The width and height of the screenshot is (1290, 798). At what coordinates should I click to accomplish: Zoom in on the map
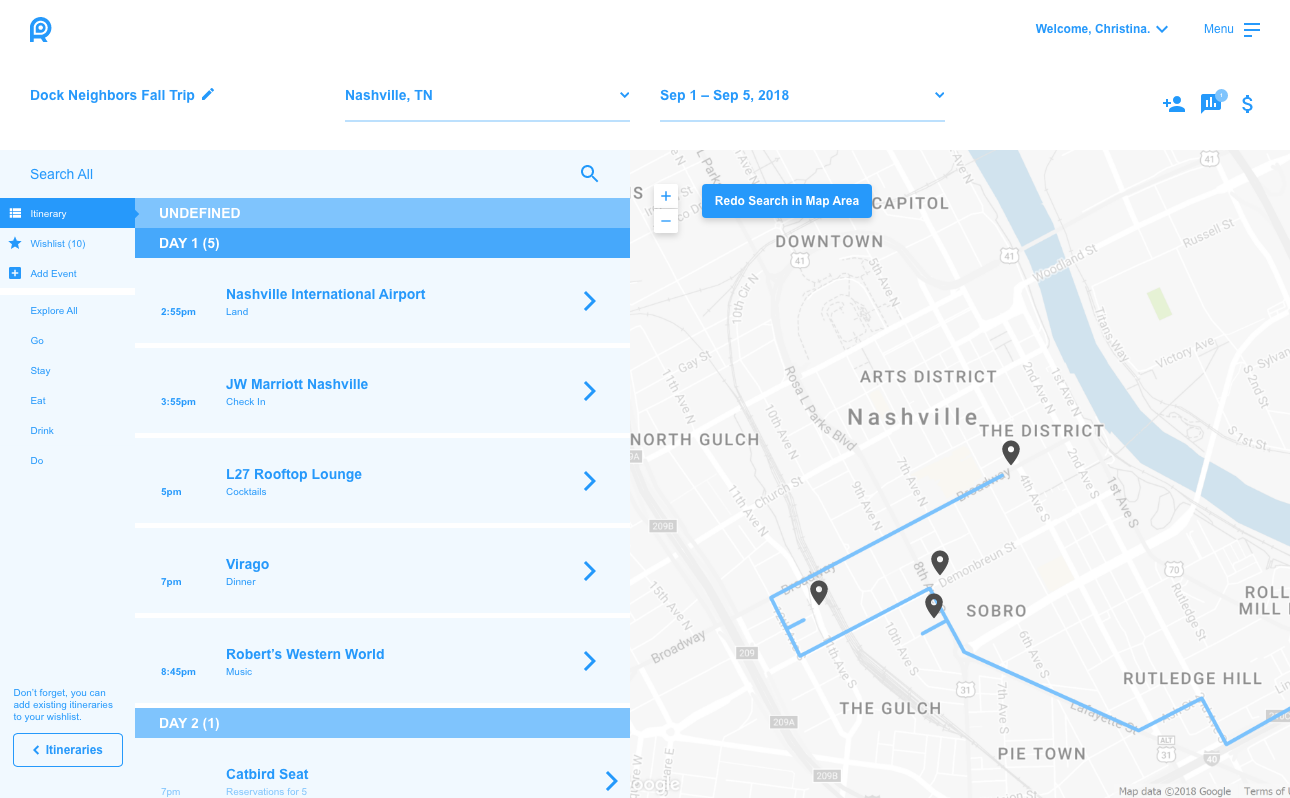click(666, 196)
